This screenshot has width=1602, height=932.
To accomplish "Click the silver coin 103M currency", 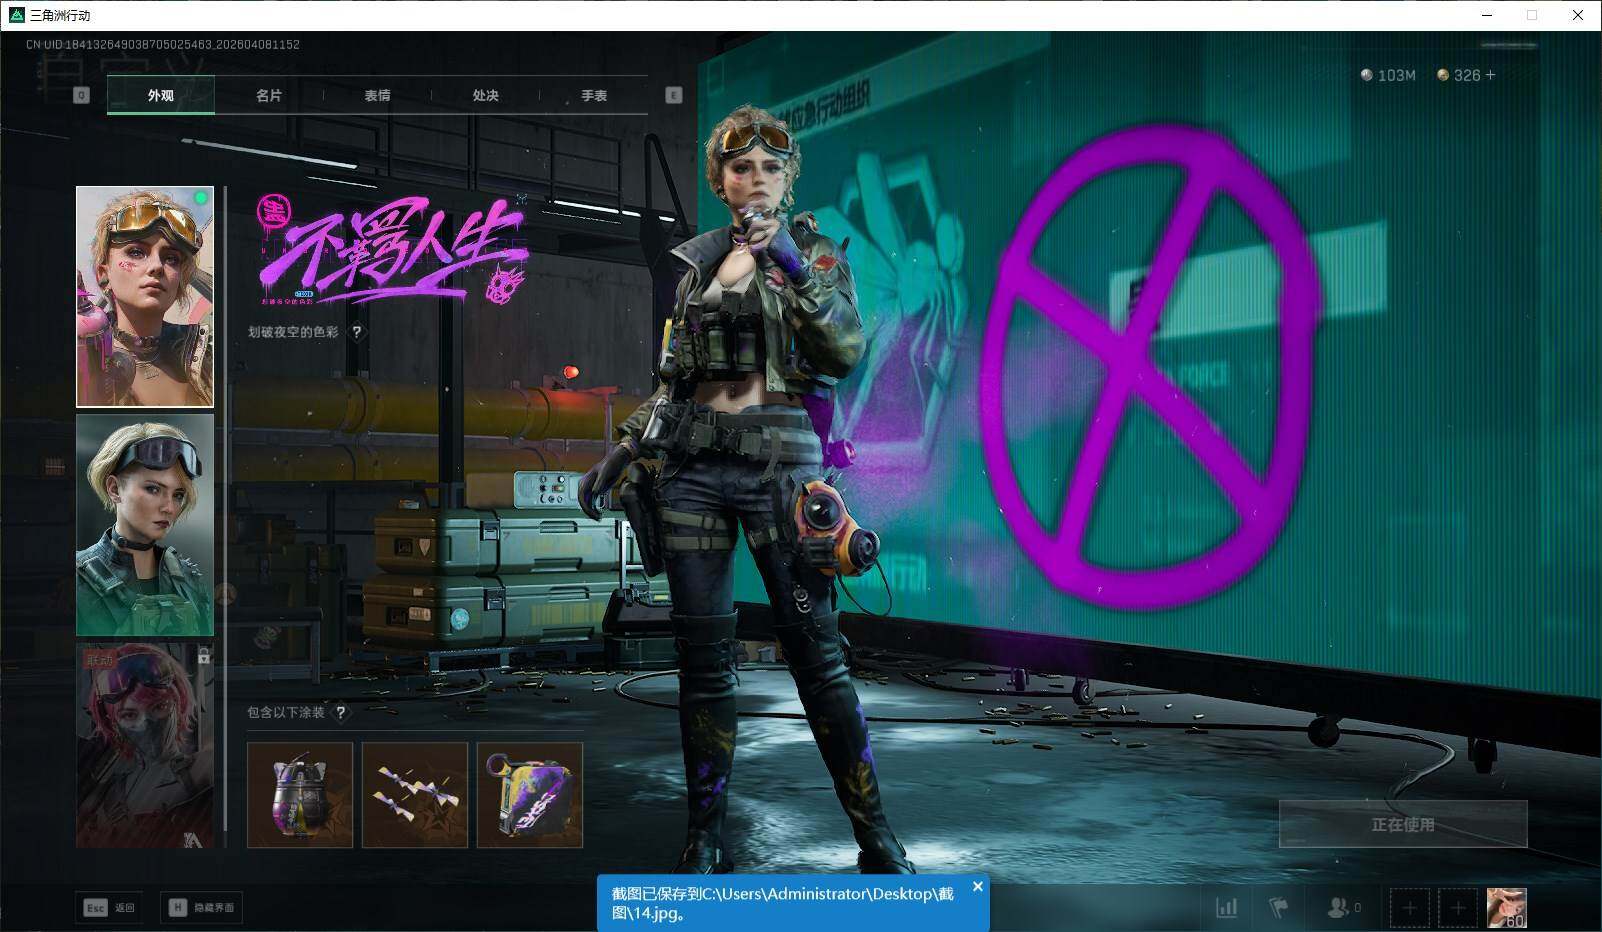I will 1388,75.
